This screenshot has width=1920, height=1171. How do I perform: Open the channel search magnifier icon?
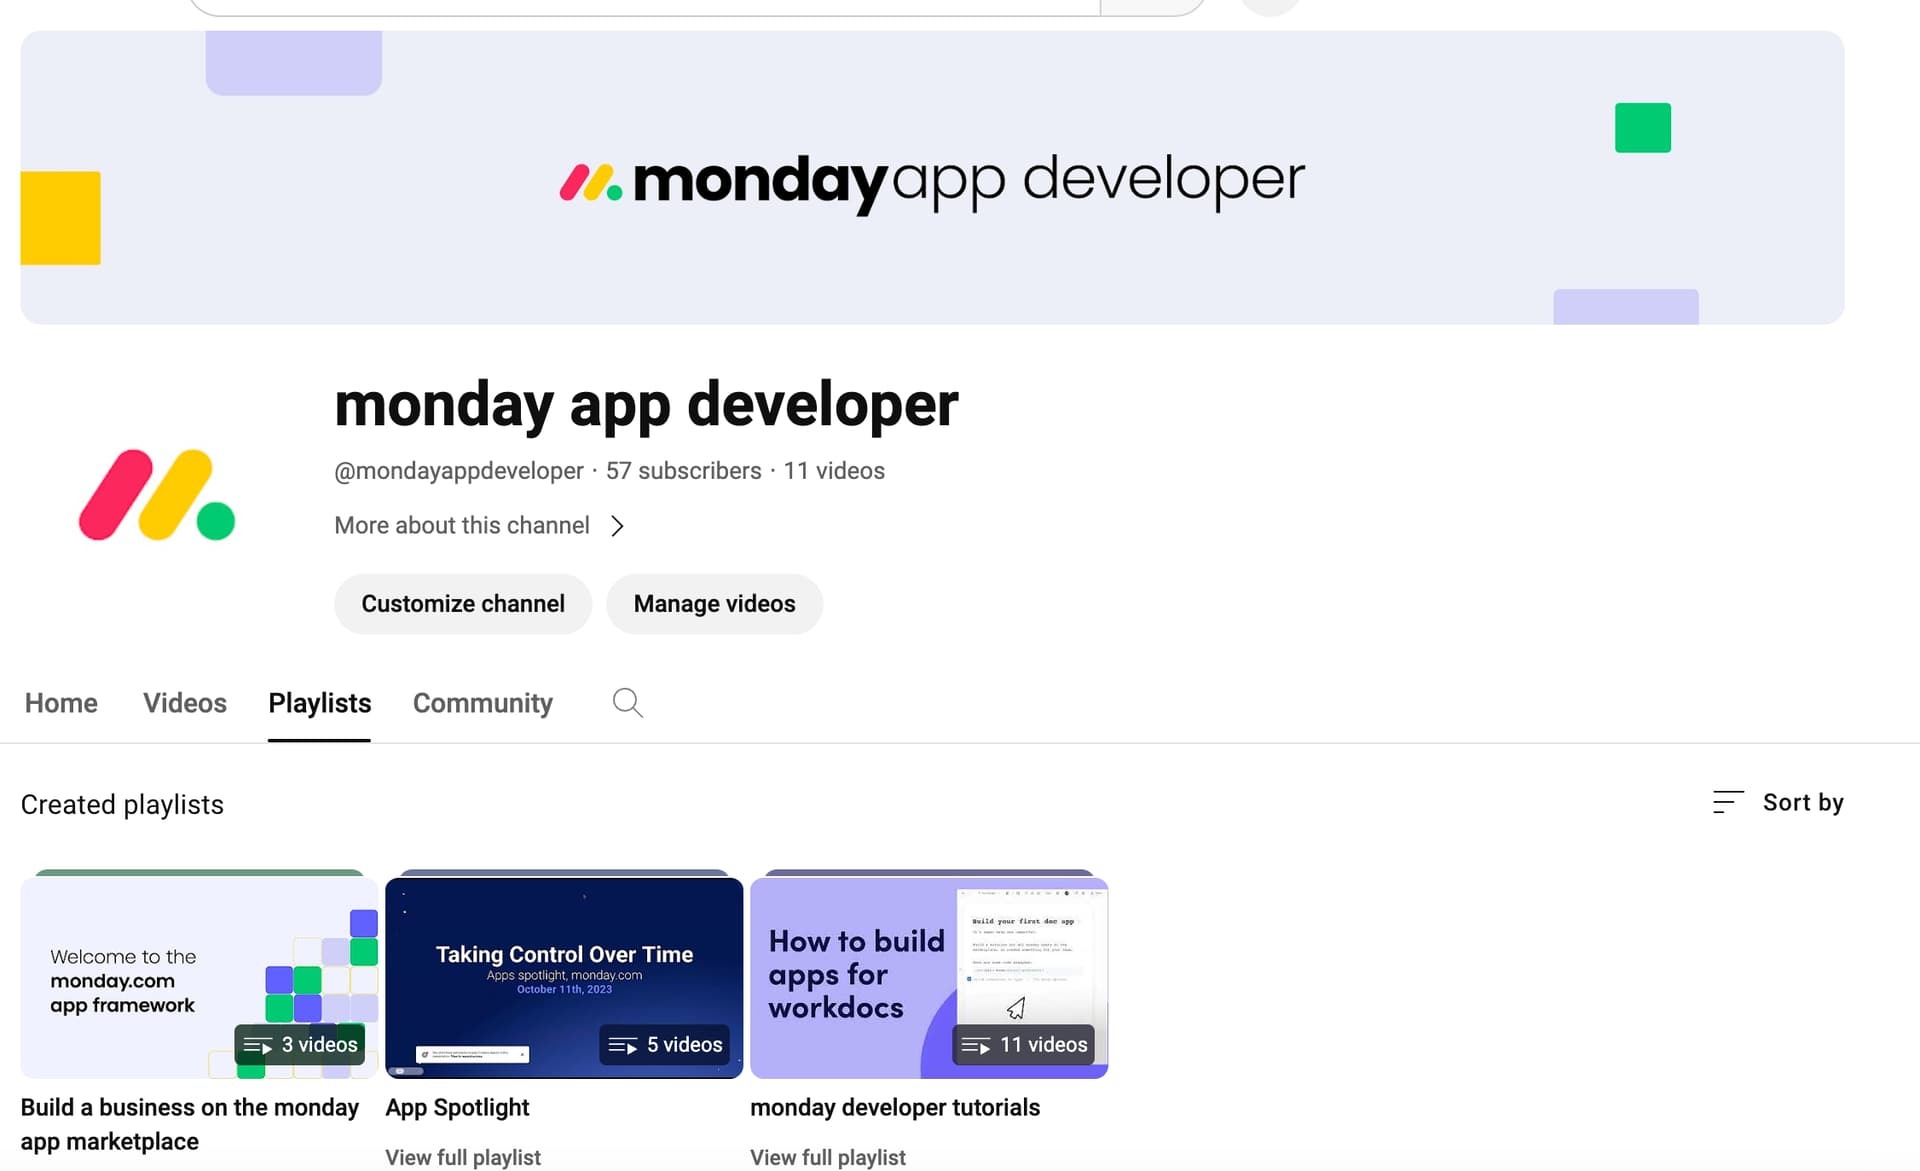(x=627, y=703)
